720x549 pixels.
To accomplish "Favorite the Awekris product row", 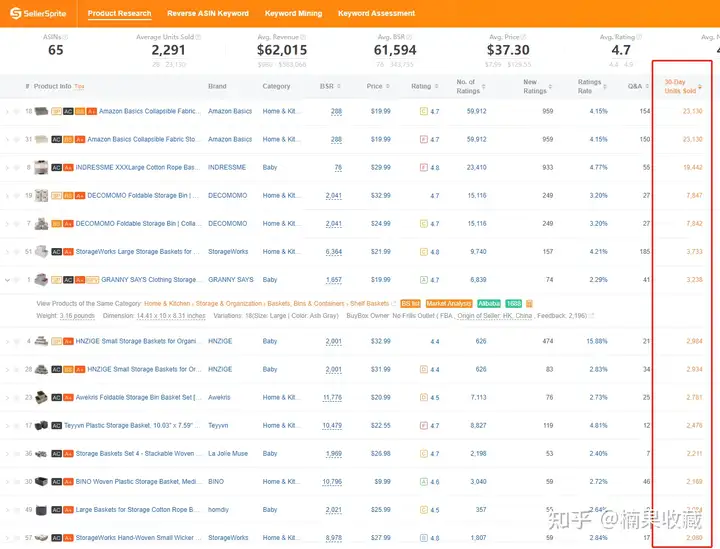I will pyautogui.click(x=17, y=398).
